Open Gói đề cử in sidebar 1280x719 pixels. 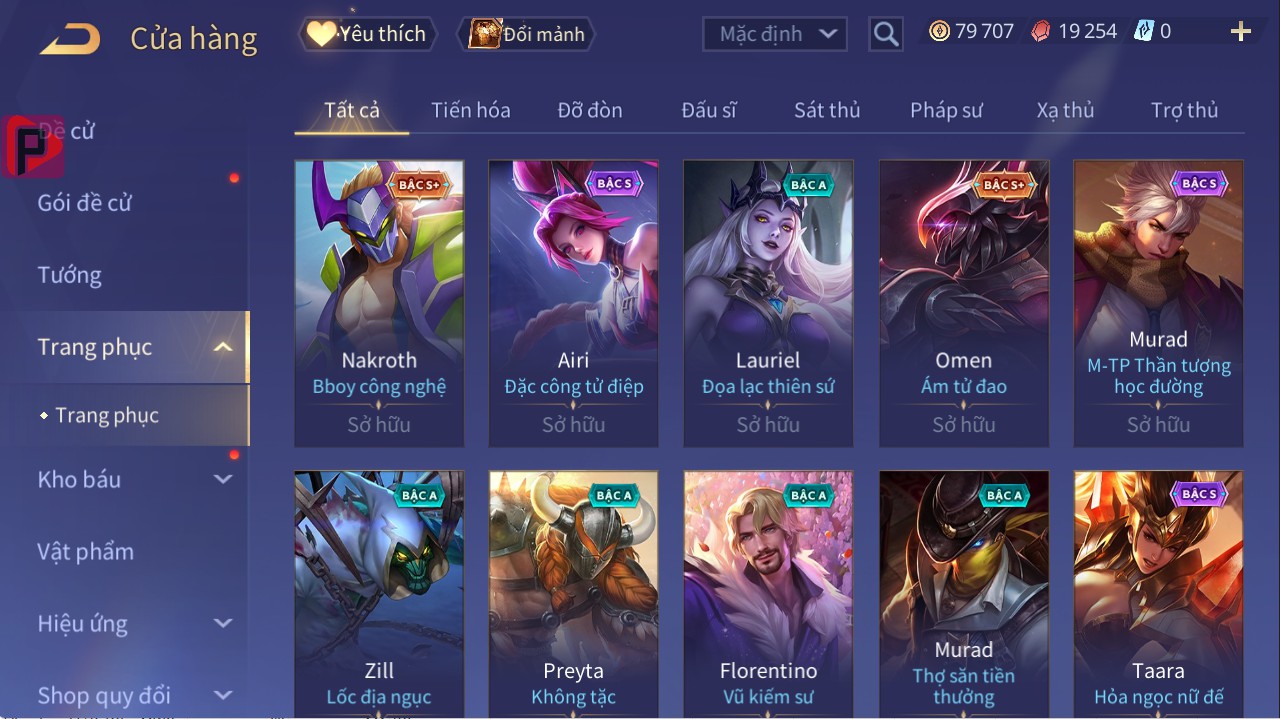pyautogui.click(x=85, y=203)
